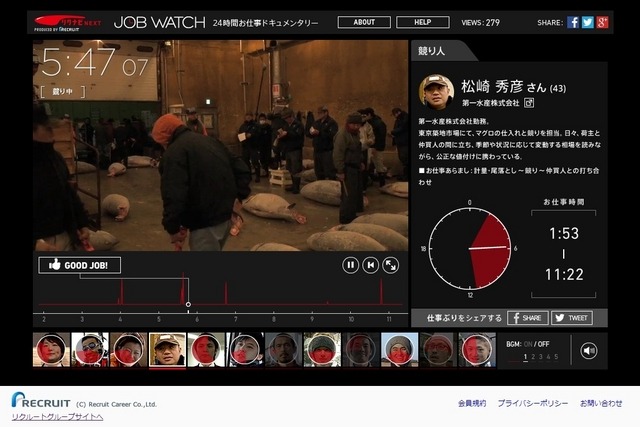
Task: Click the TWEET button under profile
Action: point(572,318)
